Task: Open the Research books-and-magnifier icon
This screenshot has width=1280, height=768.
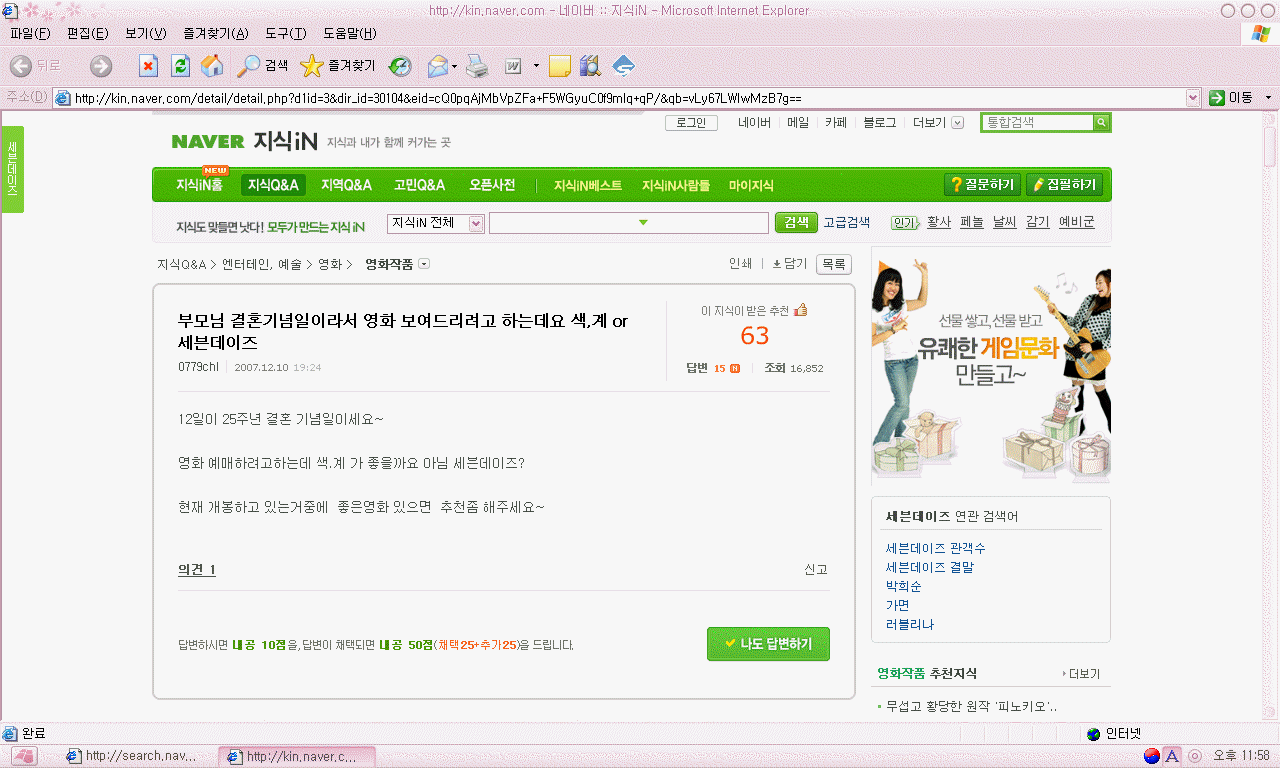Action: pyautogui.click(x=590, y=66)
